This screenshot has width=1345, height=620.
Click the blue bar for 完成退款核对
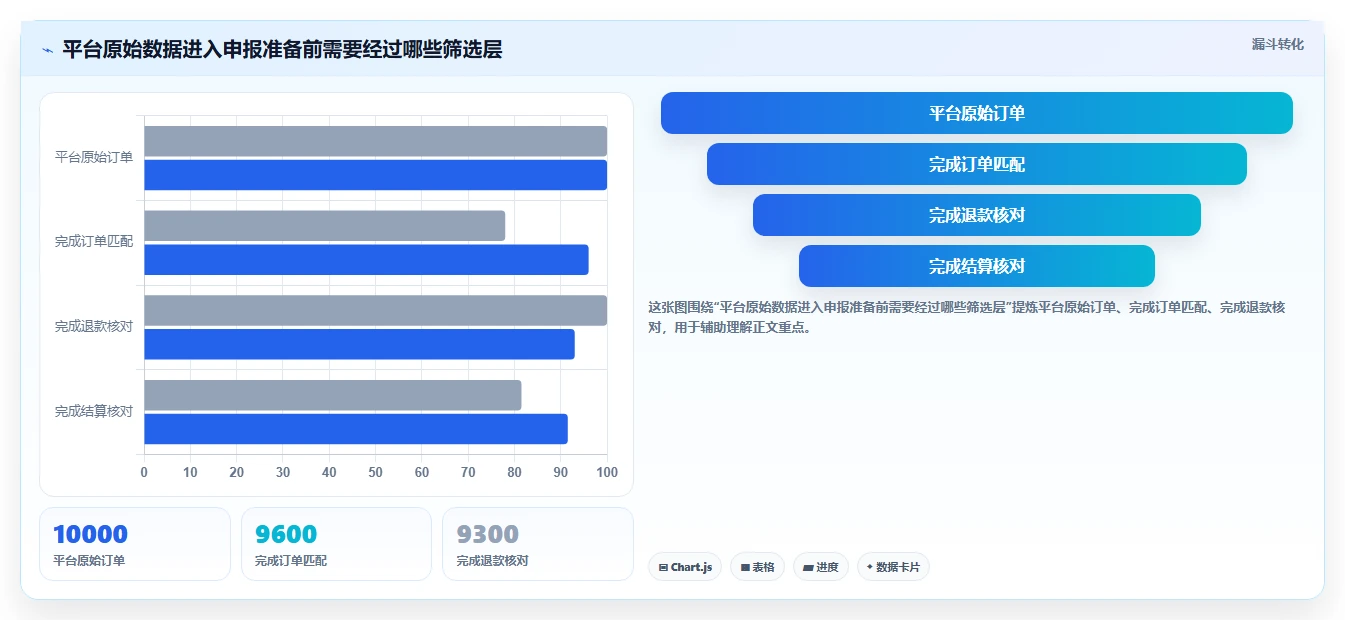(x=359, y=344)
